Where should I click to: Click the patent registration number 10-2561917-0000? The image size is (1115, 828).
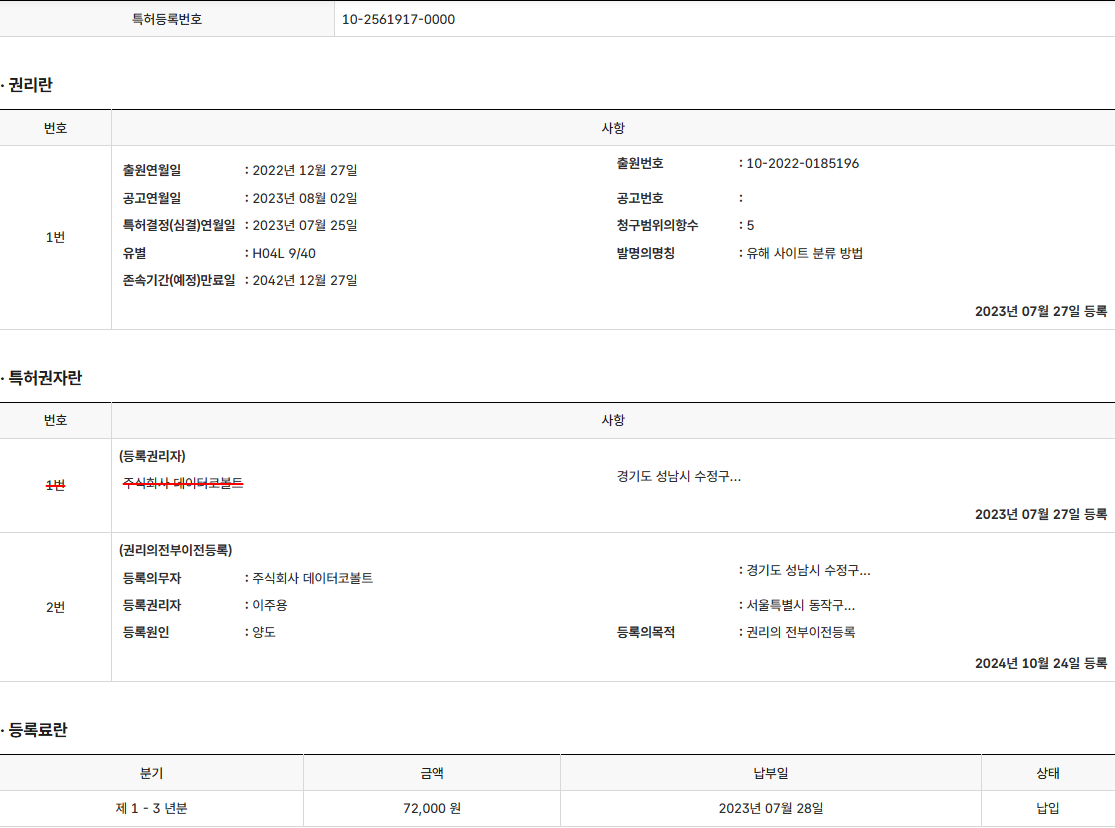click(x=398, y=19)
